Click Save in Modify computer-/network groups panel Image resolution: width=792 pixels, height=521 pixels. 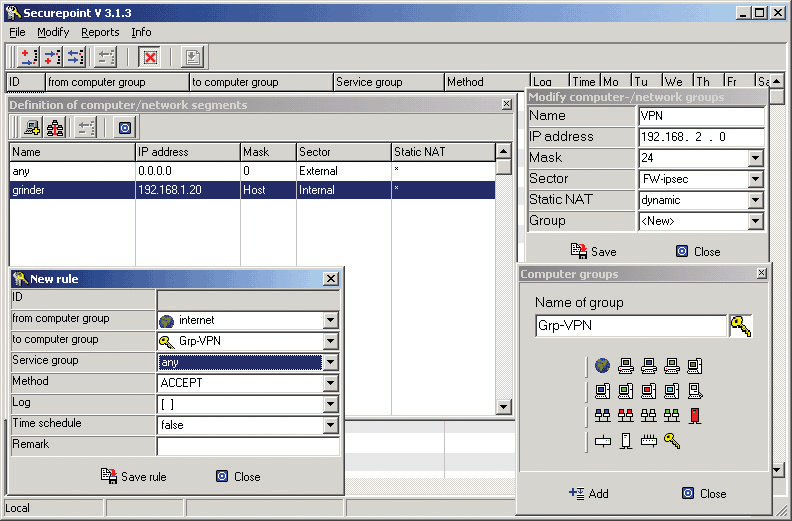click(593, 251)
